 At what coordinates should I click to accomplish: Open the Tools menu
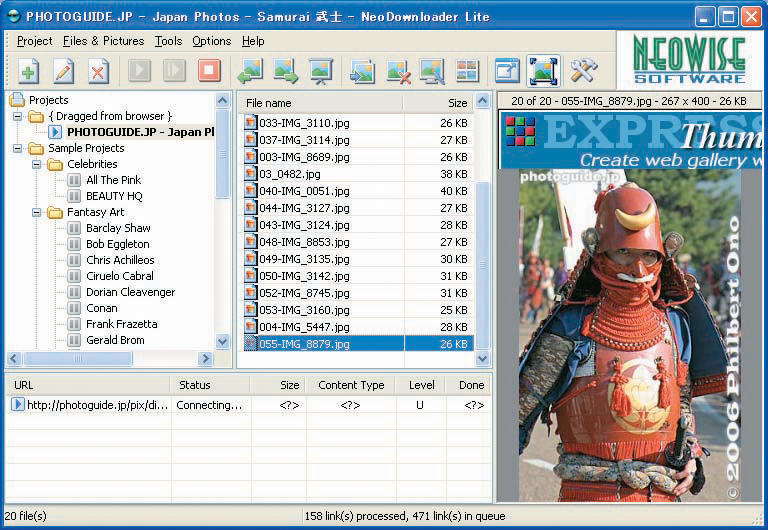coord(168,41)
